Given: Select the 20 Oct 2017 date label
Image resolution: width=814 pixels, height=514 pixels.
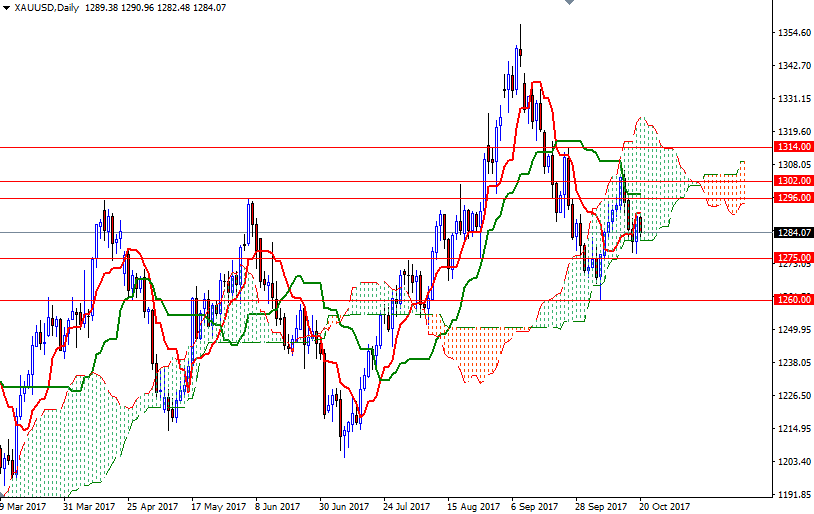Looking at the screenshot, I should click(664, 506).
